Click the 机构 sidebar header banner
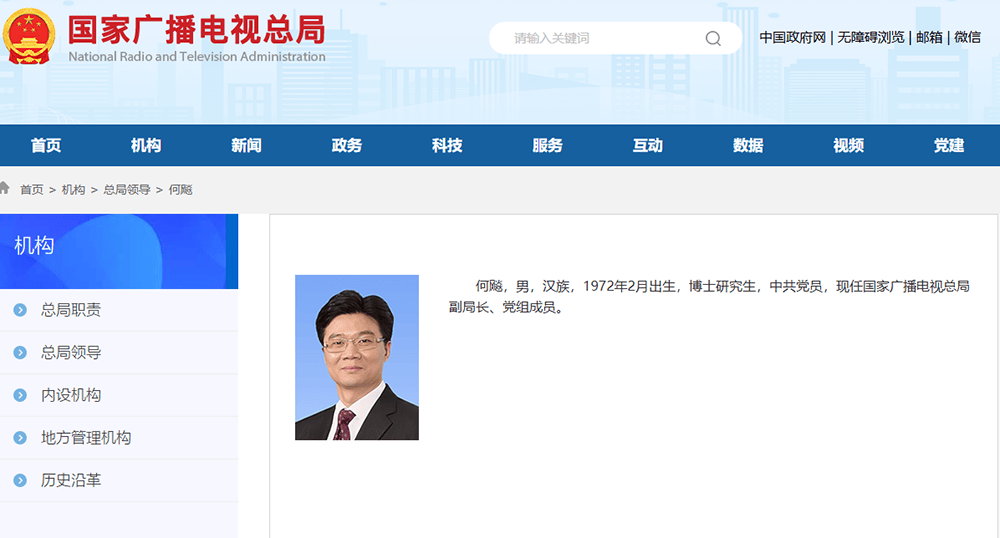 tap(119, 251)
